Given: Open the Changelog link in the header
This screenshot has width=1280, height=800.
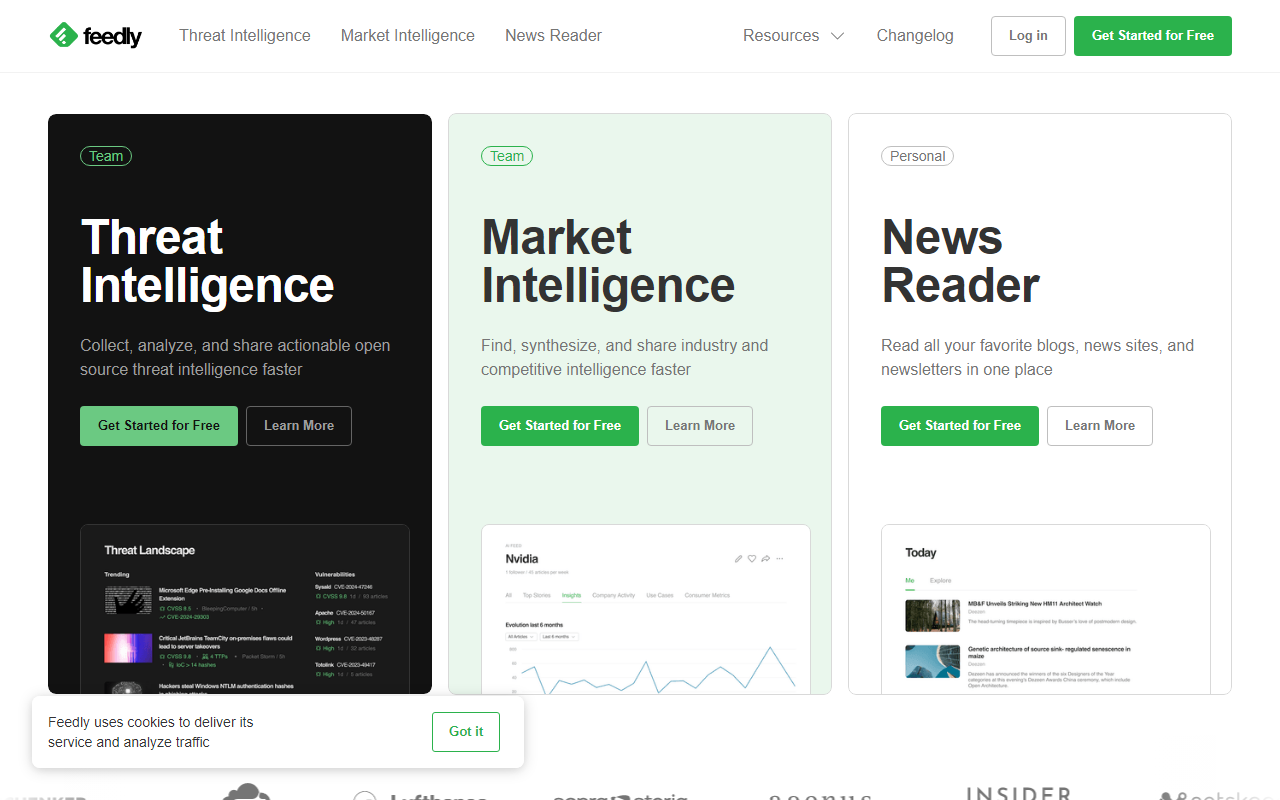Looking at the screenshot, I should (x=915, y=36).
